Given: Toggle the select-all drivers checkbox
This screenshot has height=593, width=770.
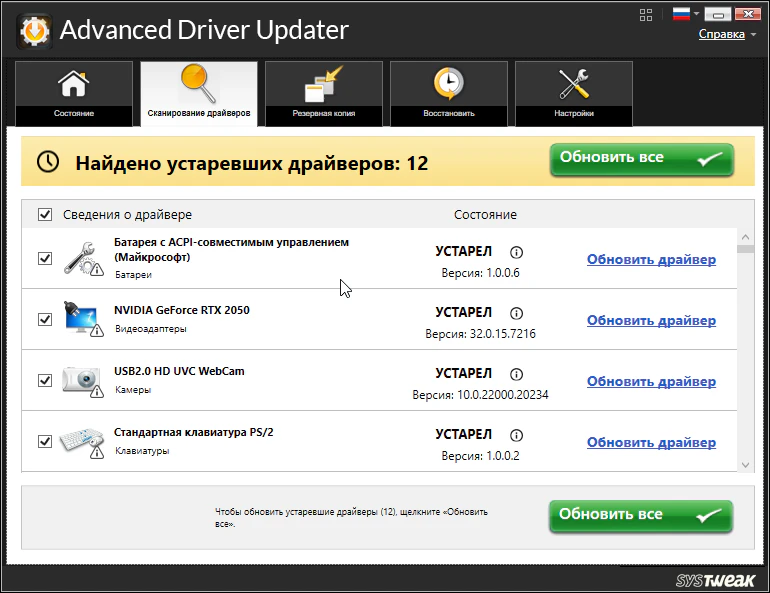Looking at the screenshot, I should pos(45,214).
